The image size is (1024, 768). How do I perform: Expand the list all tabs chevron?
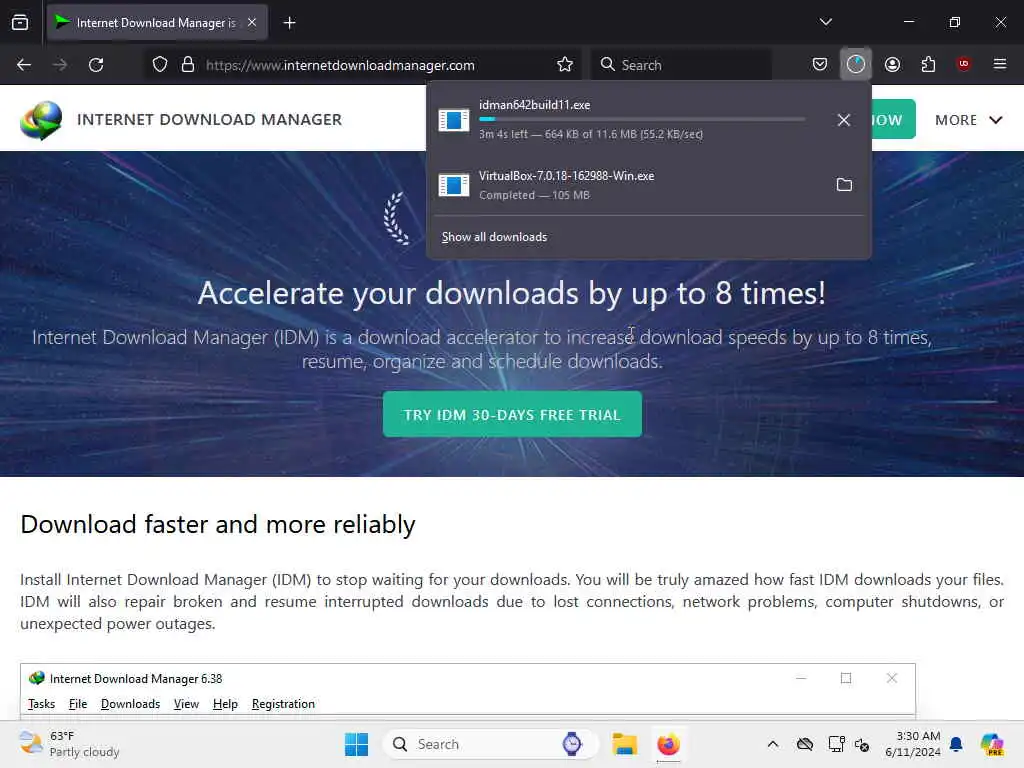click(x=825, y=22)
